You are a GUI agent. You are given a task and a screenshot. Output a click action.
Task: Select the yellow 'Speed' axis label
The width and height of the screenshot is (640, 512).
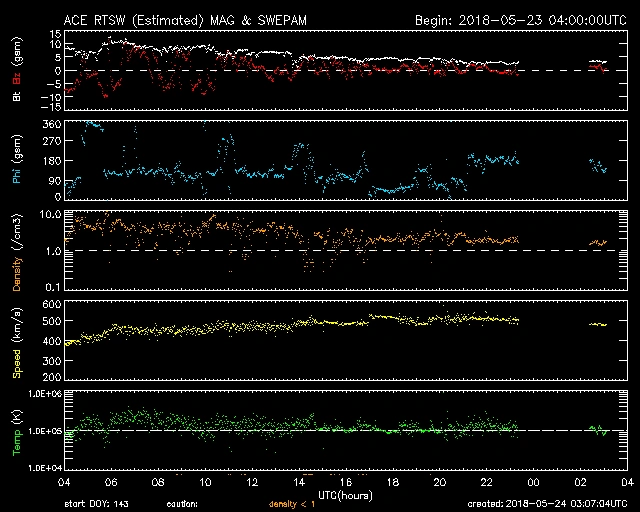17,364
